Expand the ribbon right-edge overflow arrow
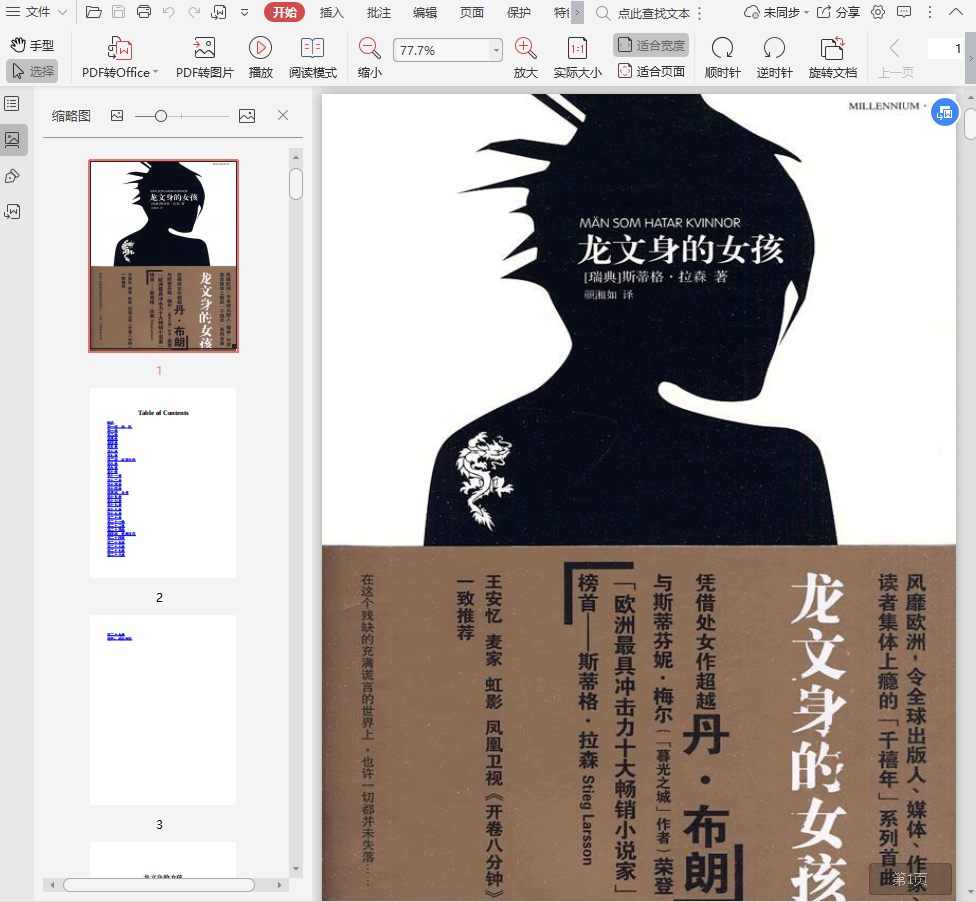Screen dimensions: 976x902 [x=970, y=58]
